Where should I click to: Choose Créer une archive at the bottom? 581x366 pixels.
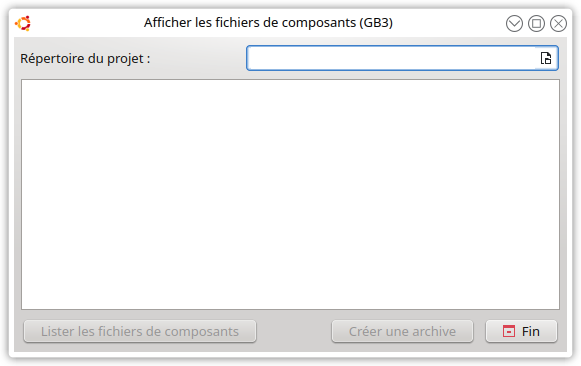pyautogui.click(x=402, y=331)
